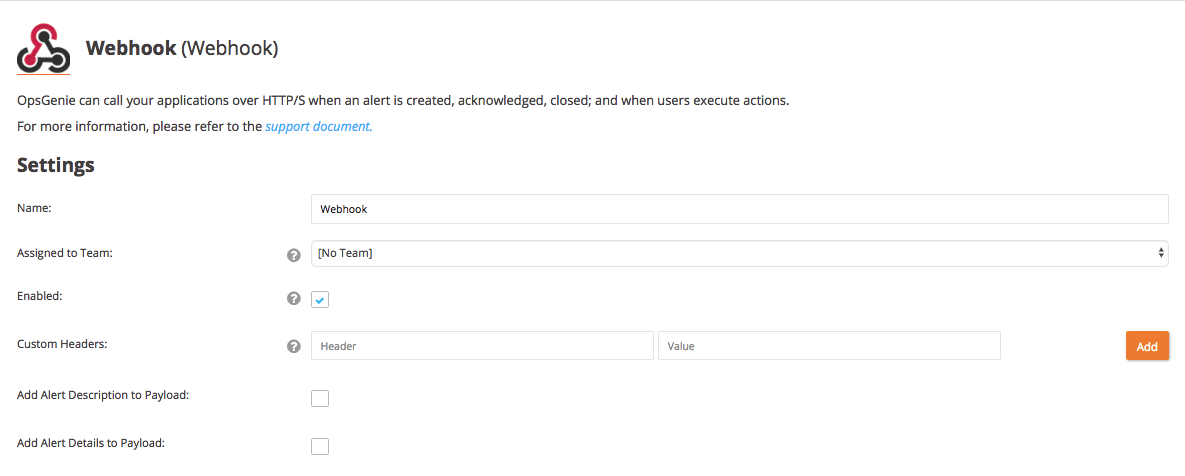Click the OpsGenie HTTP/S description sentence
Screen dimensions: 1185x476
(x=403, y=100)
